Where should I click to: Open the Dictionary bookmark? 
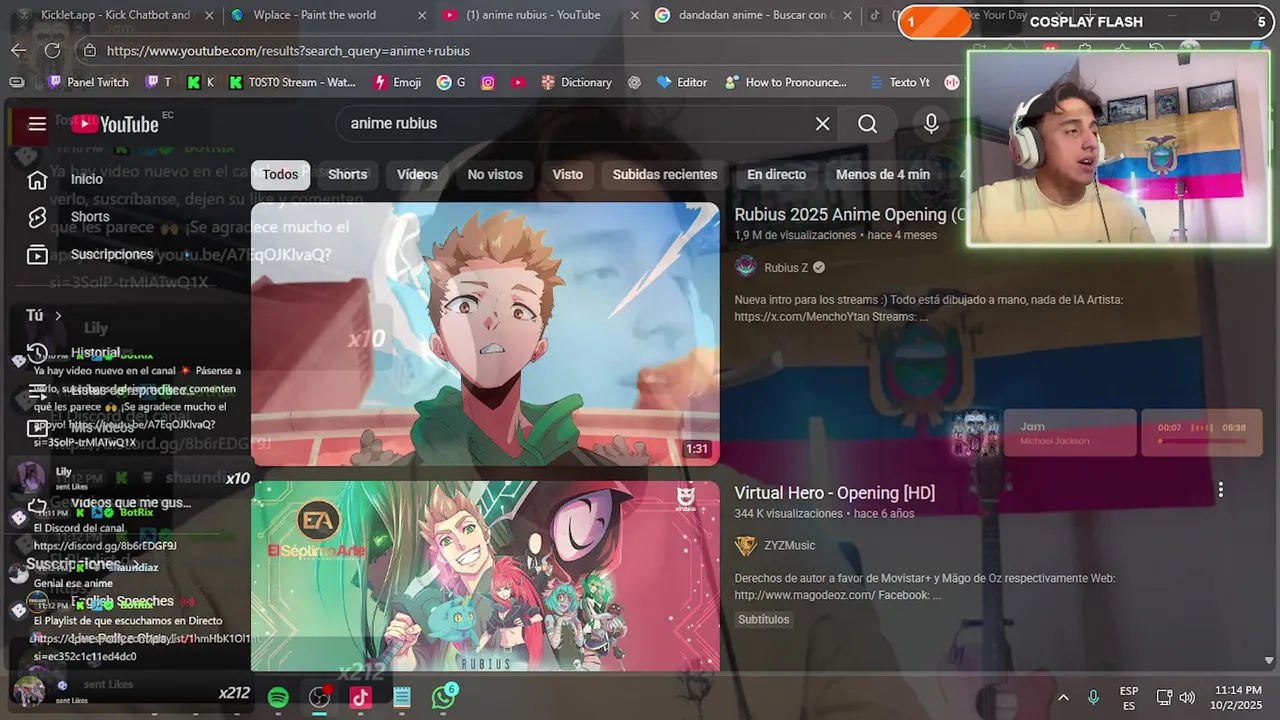pos(576,82)
